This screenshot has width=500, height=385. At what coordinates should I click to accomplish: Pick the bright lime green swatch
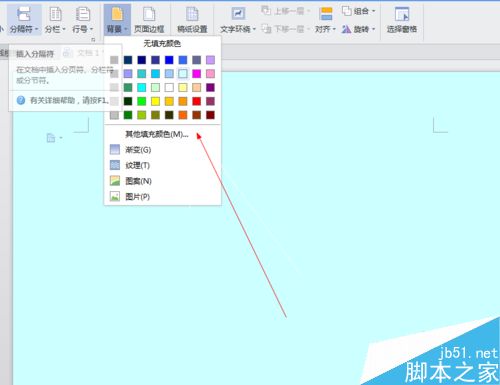[142, 101]
